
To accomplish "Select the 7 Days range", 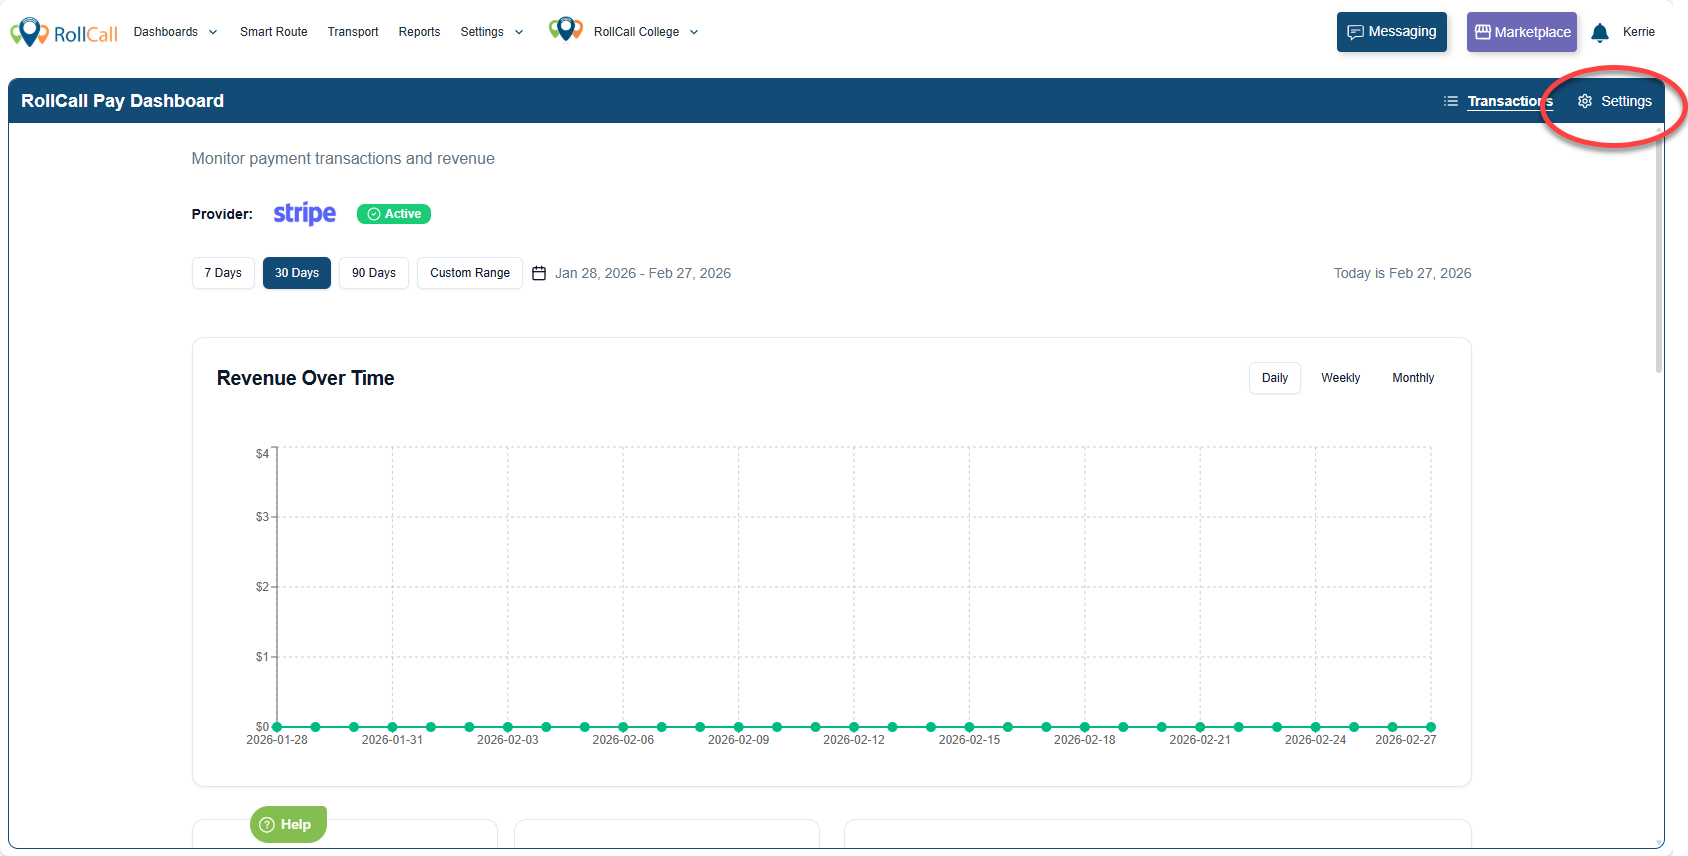I will point(223,273).
